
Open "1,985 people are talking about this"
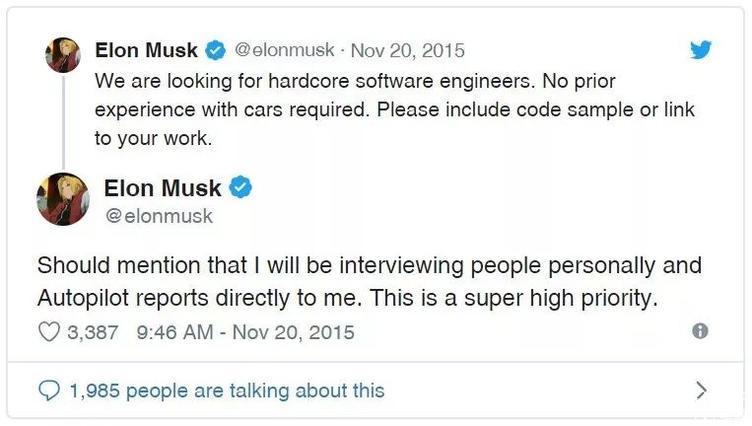(227, 389)
